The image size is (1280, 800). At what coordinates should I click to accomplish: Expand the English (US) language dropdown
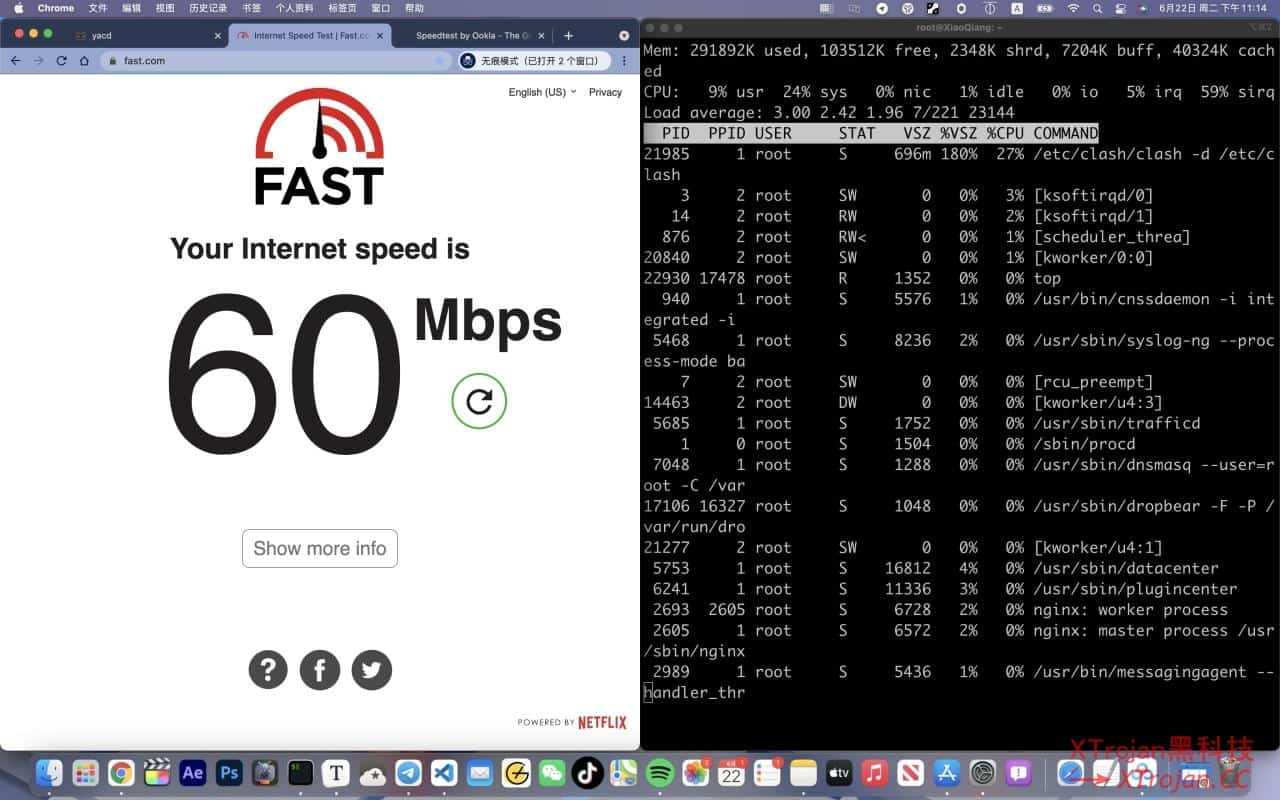[x=542, y=92]
